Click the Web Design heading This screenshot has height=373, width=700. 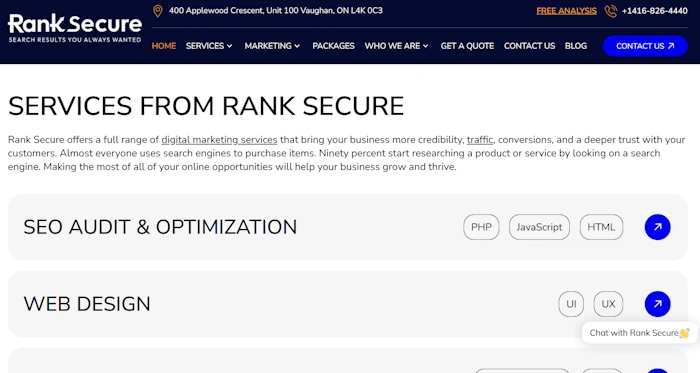coord(87,304)
